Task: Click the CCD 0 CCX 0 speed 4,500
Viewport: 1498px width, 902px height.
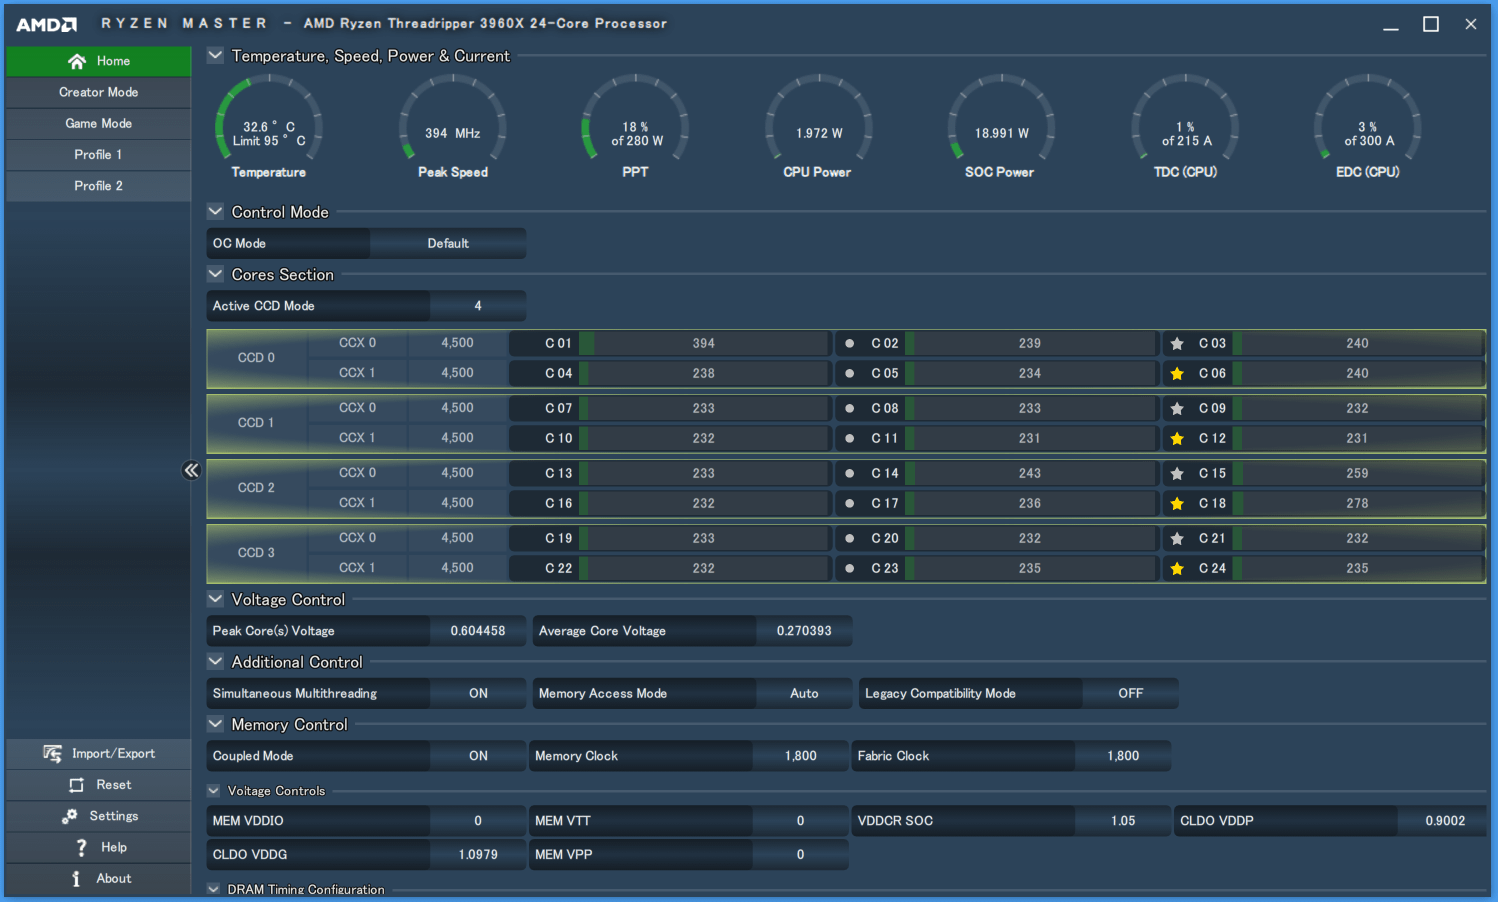Action: point(458,343)
